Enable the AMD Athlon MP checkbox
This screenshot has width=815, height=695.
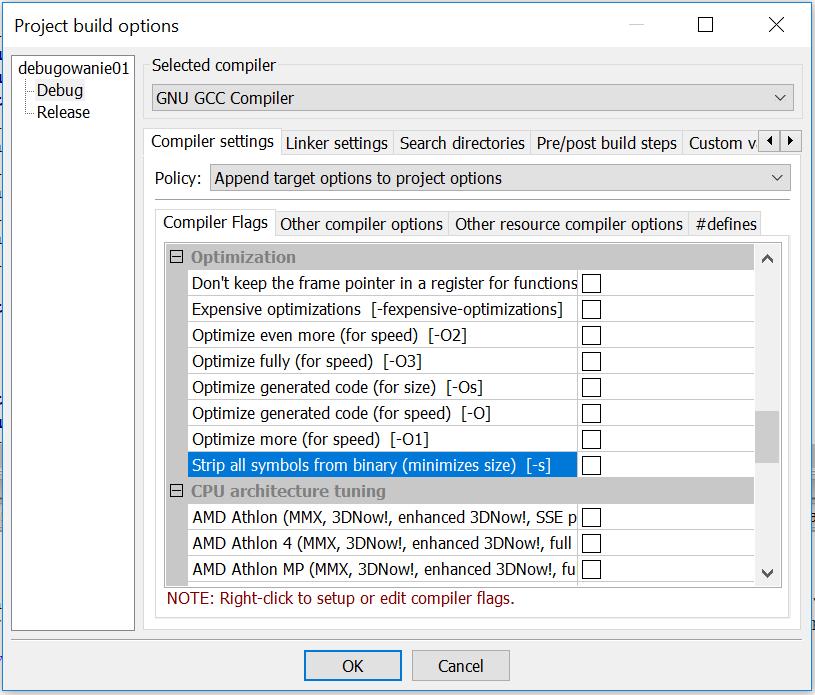click(x=591, y=570)
